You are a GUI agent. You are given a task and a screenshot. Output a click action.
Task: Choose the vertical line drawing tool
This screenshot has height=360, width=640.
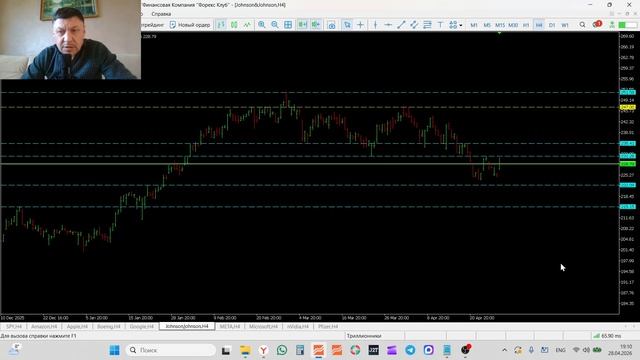pyautogui.click(x=375, y=25)
